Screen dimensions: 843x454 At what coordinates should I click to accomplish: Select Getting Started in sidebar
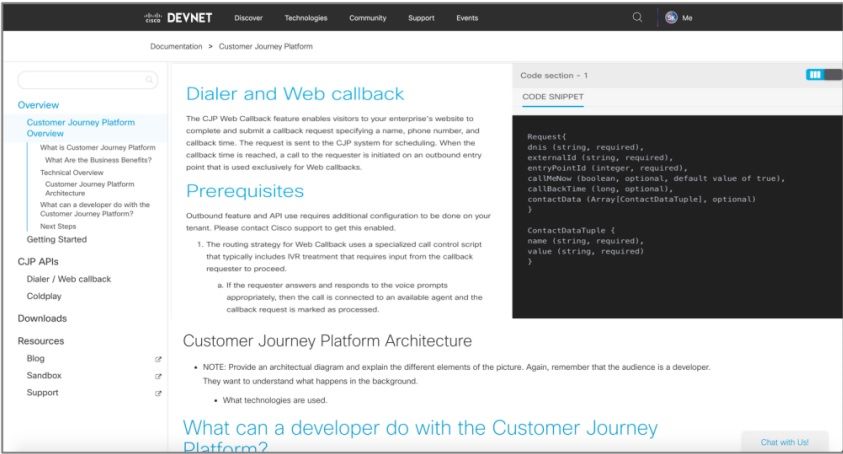tap(56, 239)
